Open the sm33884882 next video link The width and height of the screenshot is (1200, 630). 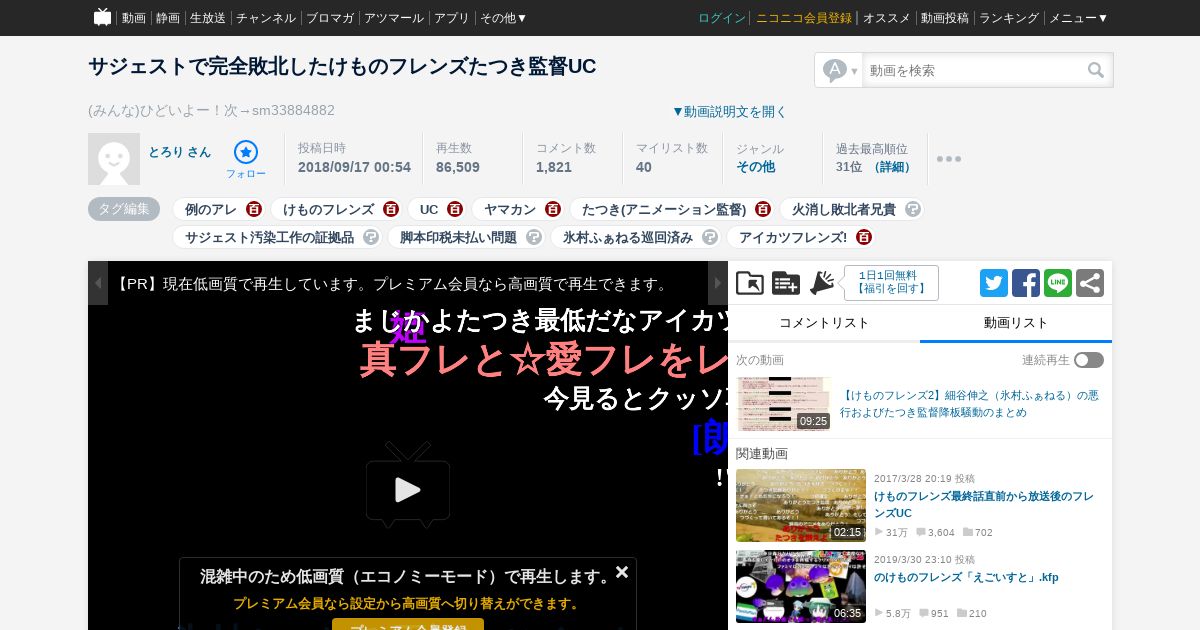[293, 111]
